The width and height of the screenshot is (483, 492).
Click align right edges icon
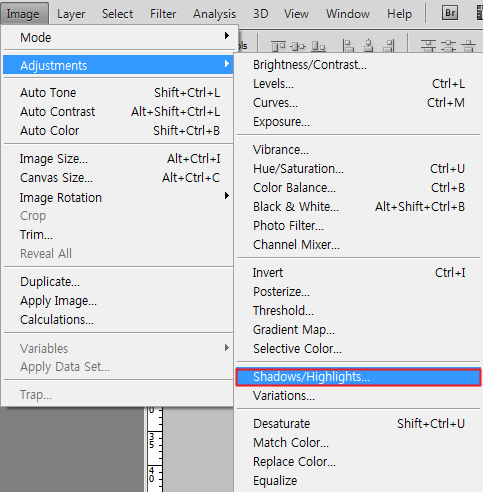coord(389,46)
